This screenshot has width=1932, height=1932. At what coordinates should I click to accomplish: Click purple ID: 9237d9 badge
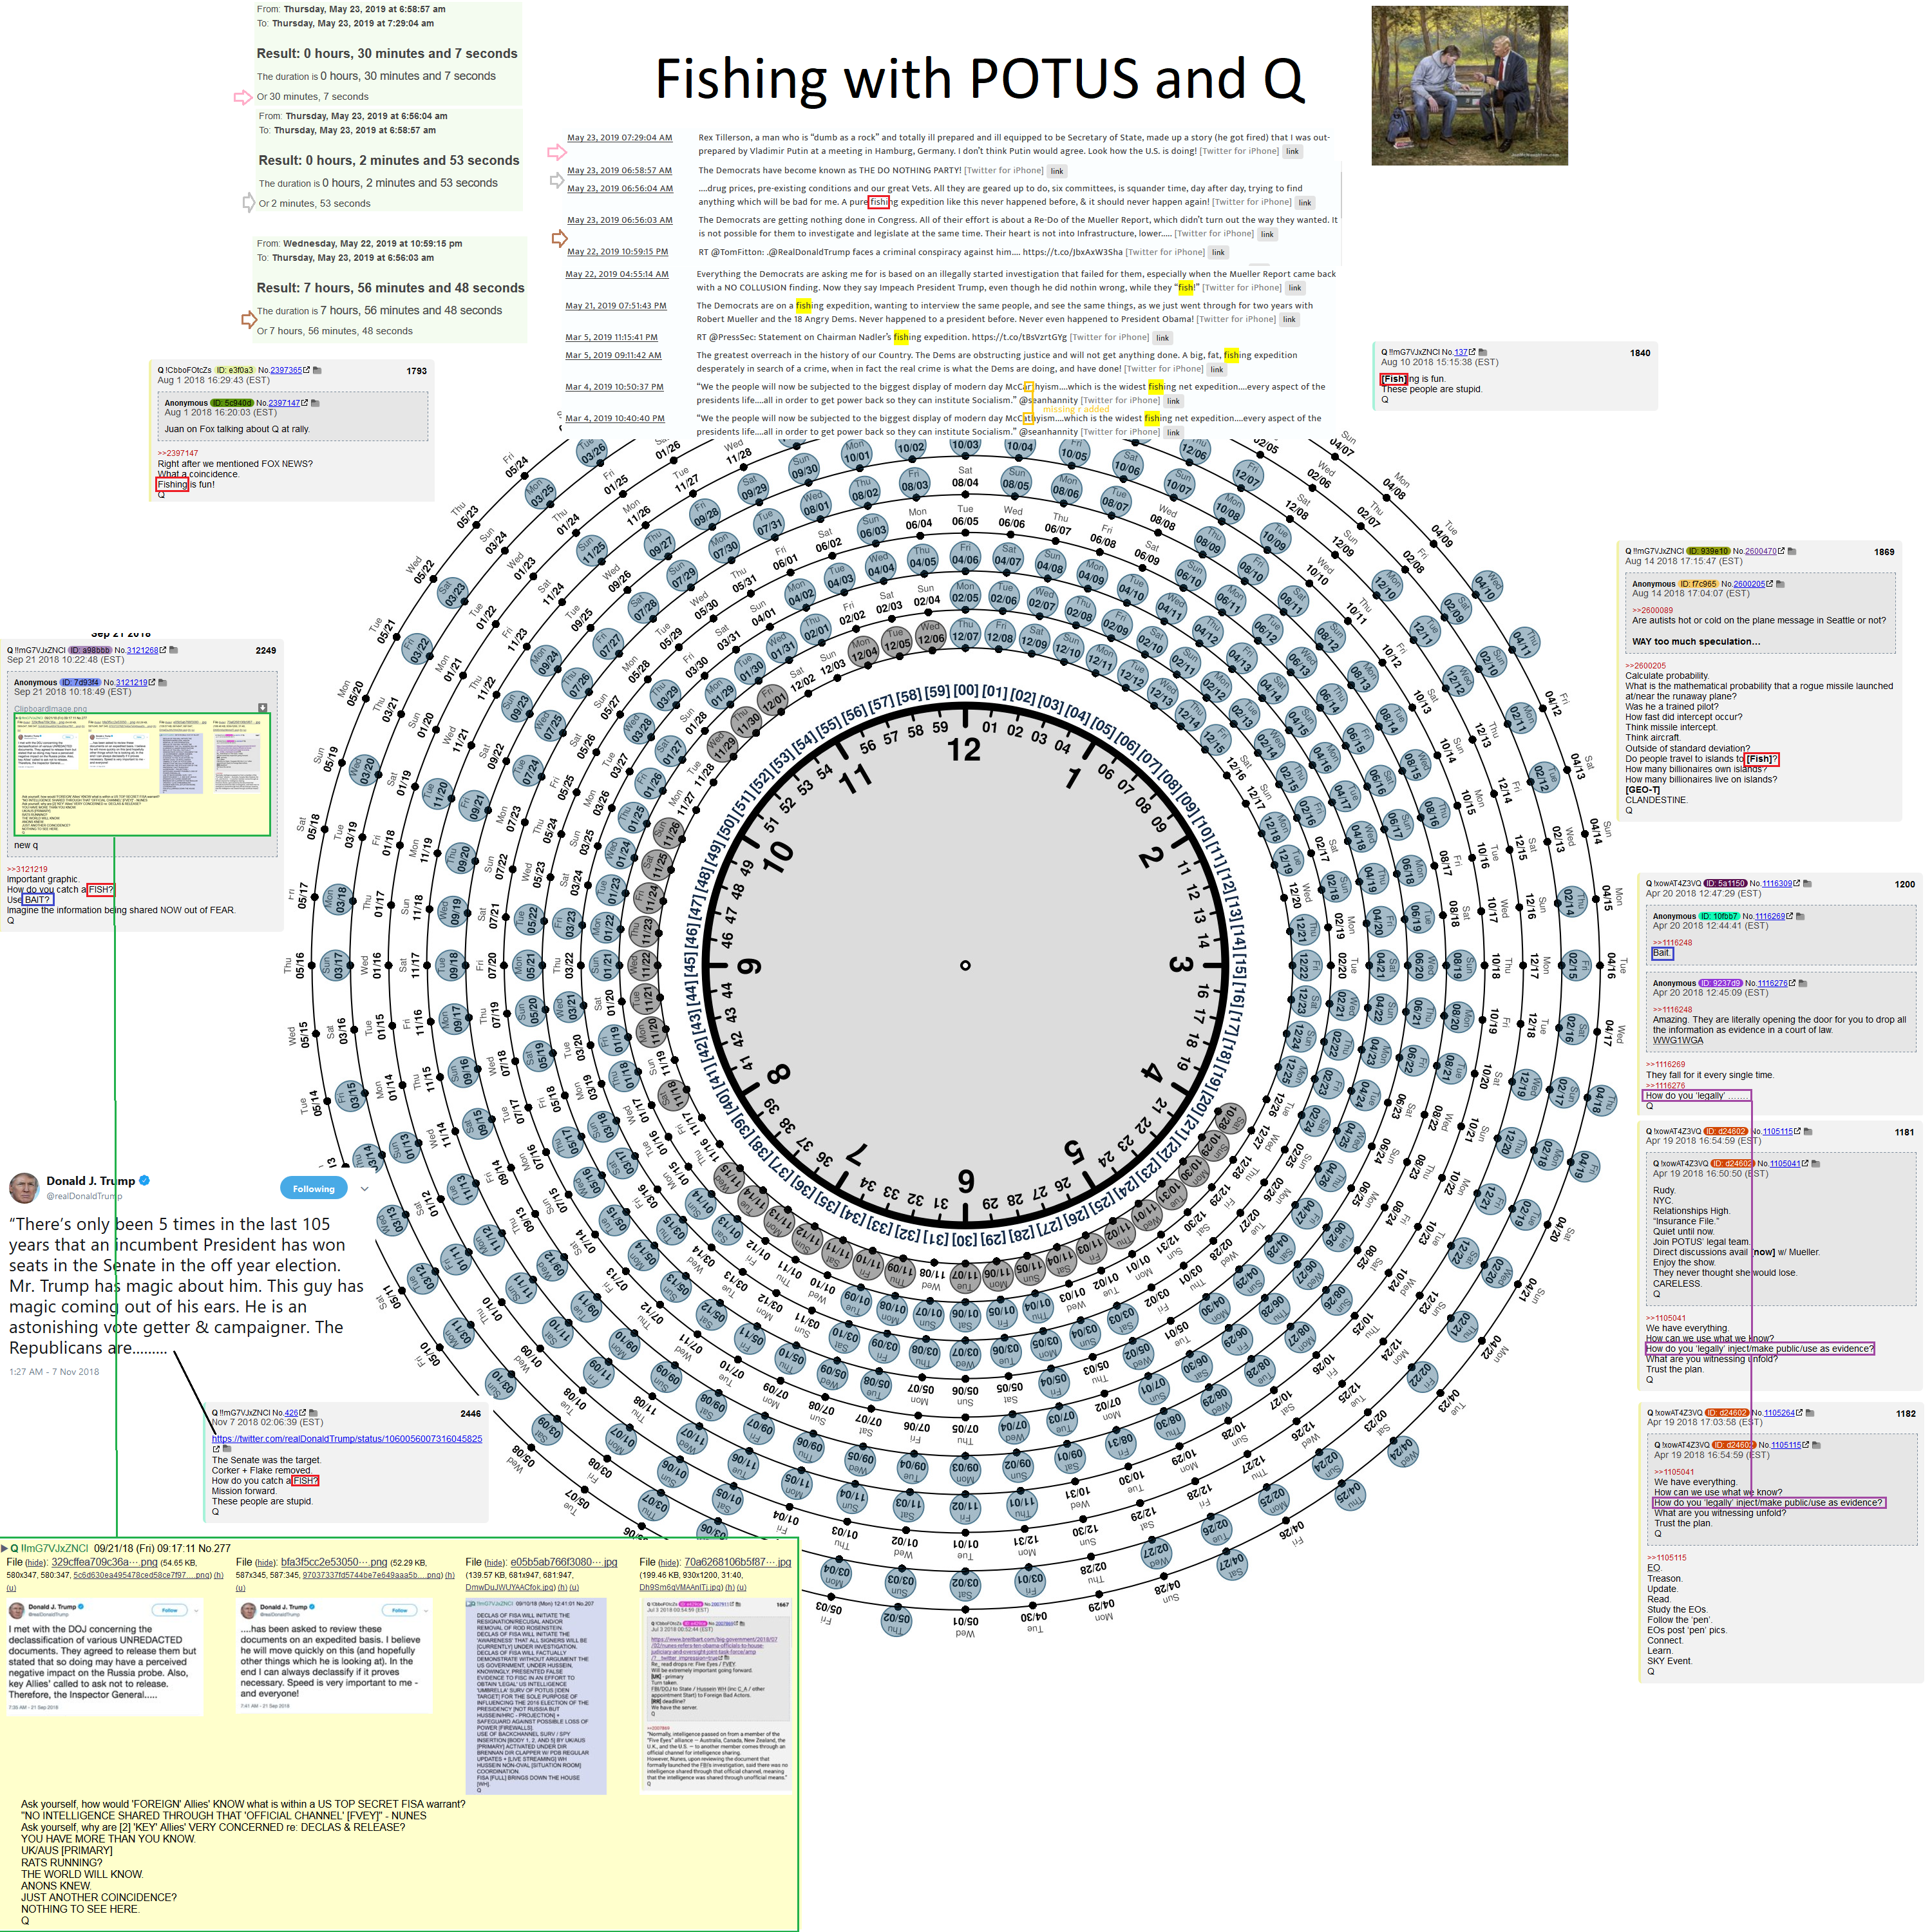(x=1721, y=984)
